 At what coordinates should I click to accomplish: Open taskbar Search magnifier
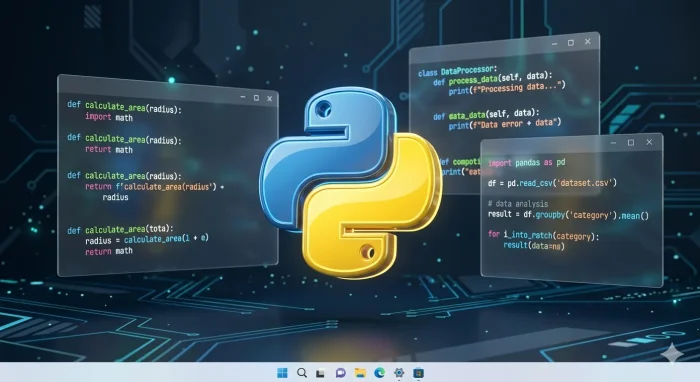click(302, 373)
